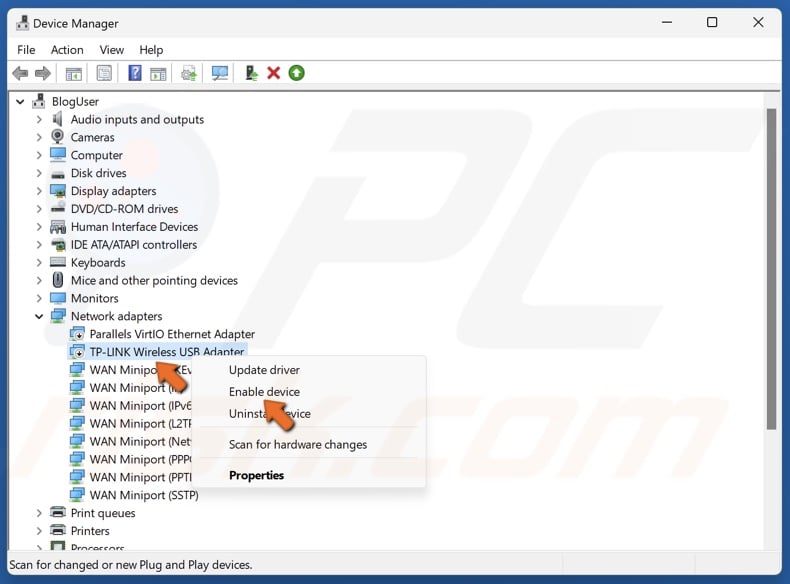Select the BlogUser root label
The height and width of the screenshot is (584, 790).
tap(75, 101)
